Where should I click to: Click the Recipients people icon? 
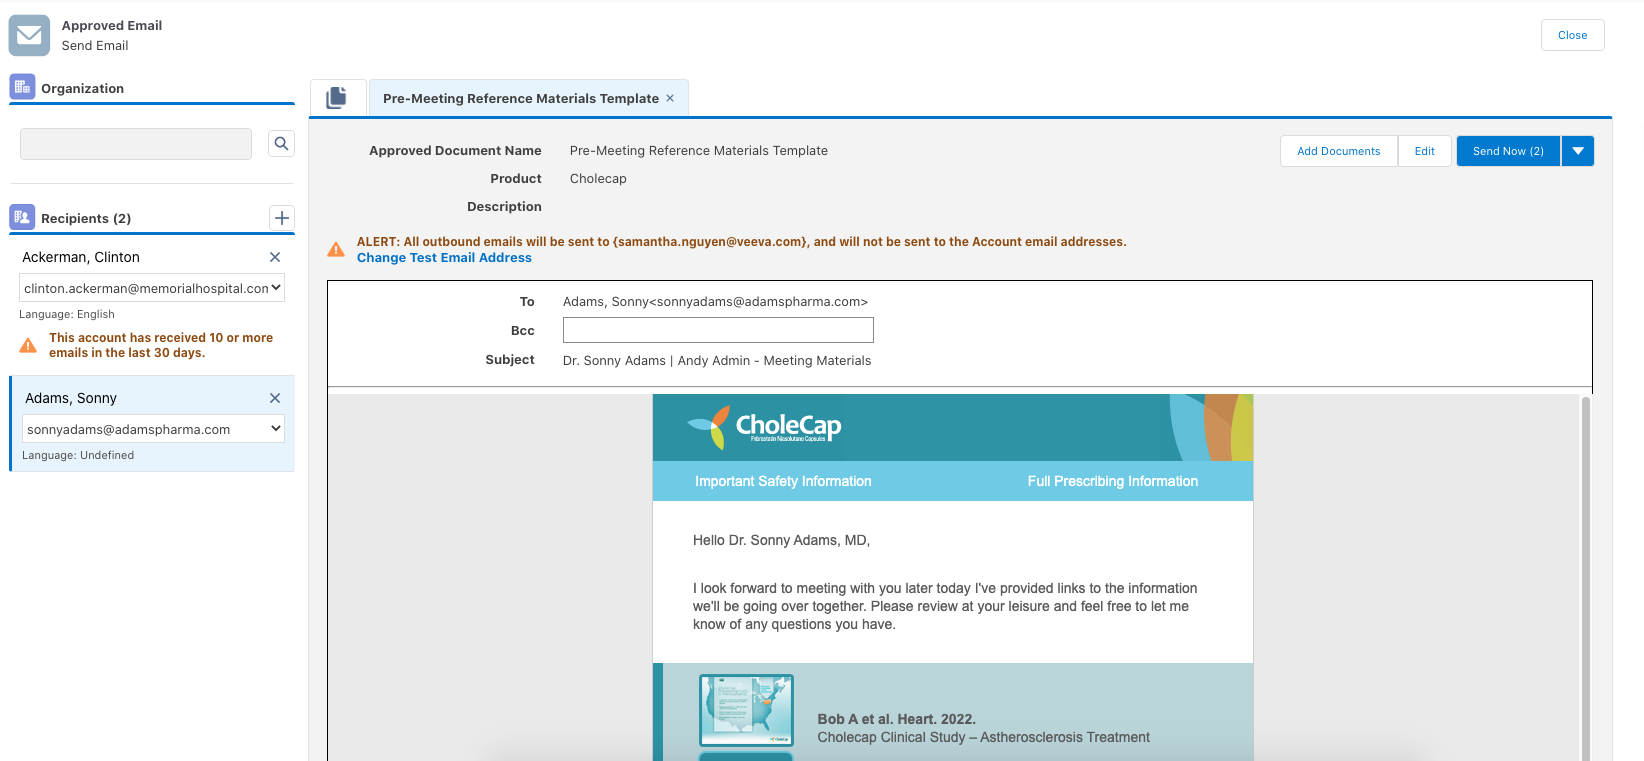[22, 217]
